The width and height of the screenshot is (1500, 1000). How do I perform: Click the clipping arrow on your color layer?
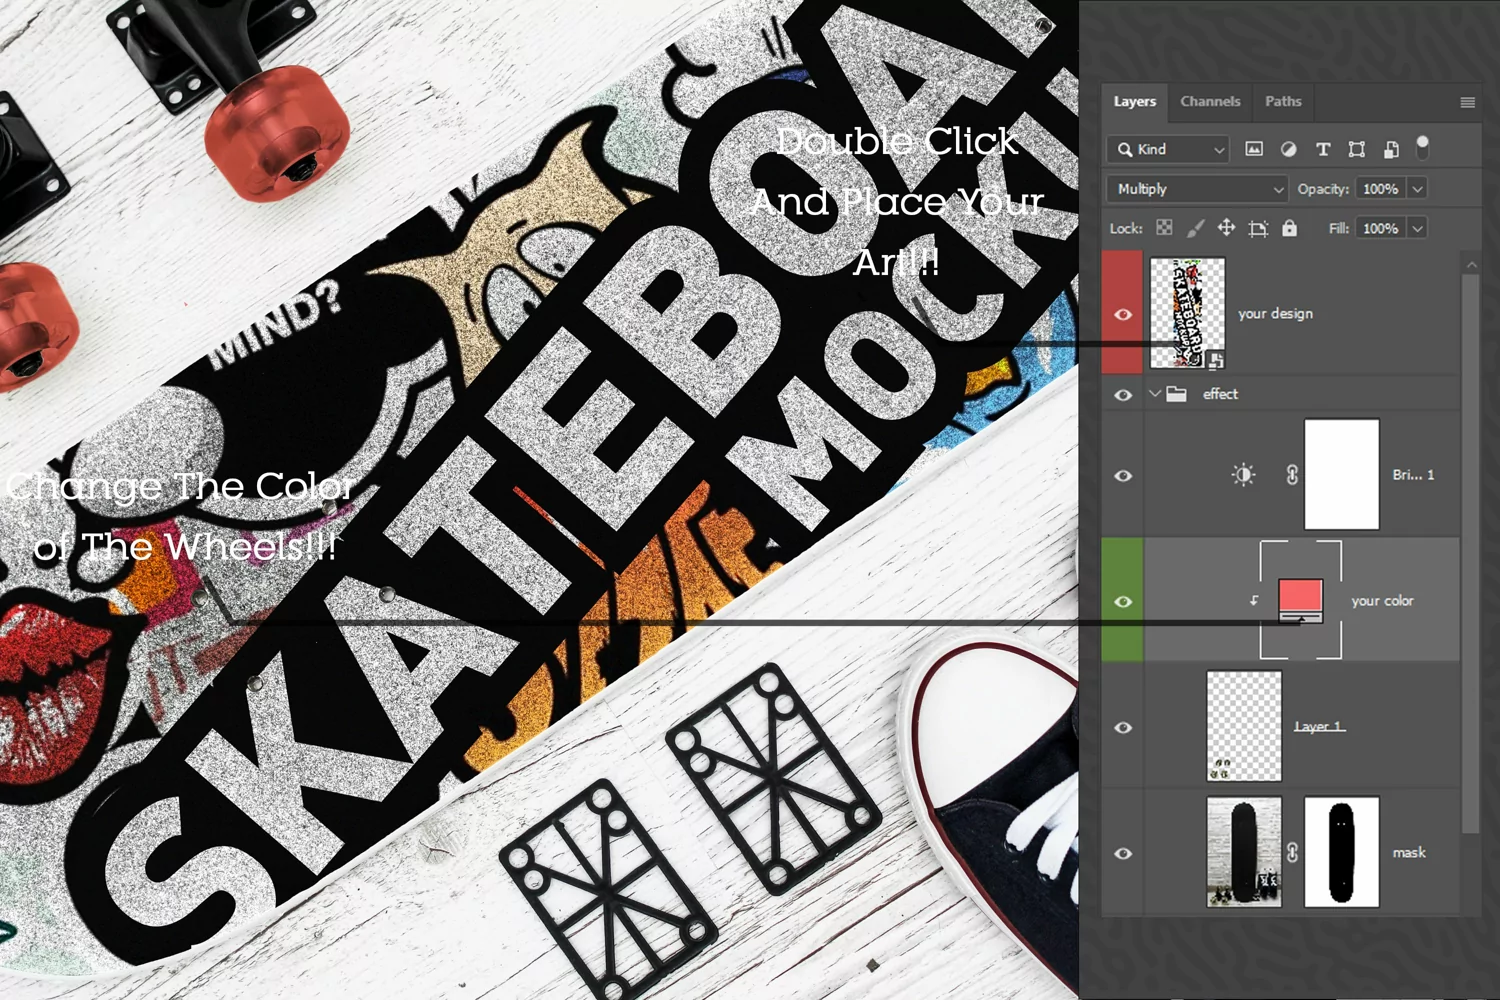coord(1254,601)
